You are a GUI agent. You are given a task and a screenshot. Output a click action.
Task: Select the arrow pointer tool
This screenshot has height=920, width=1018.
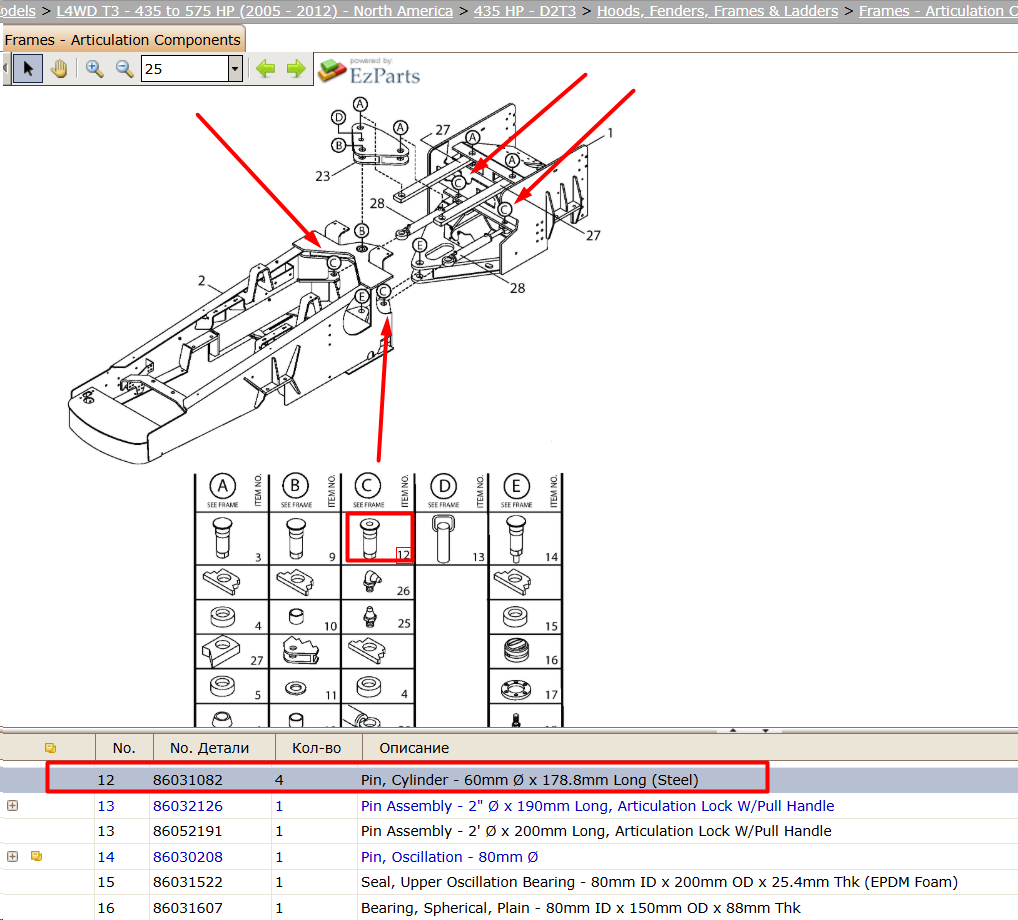tap(28, 69)
